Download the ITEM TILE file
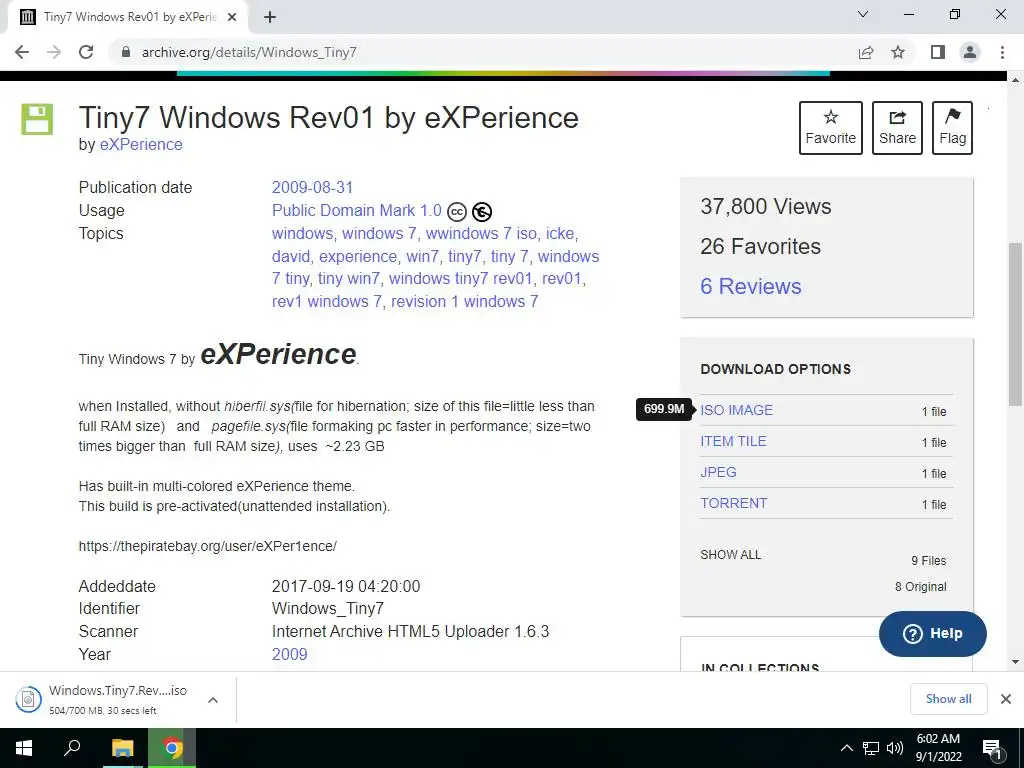 pos(733,441)
